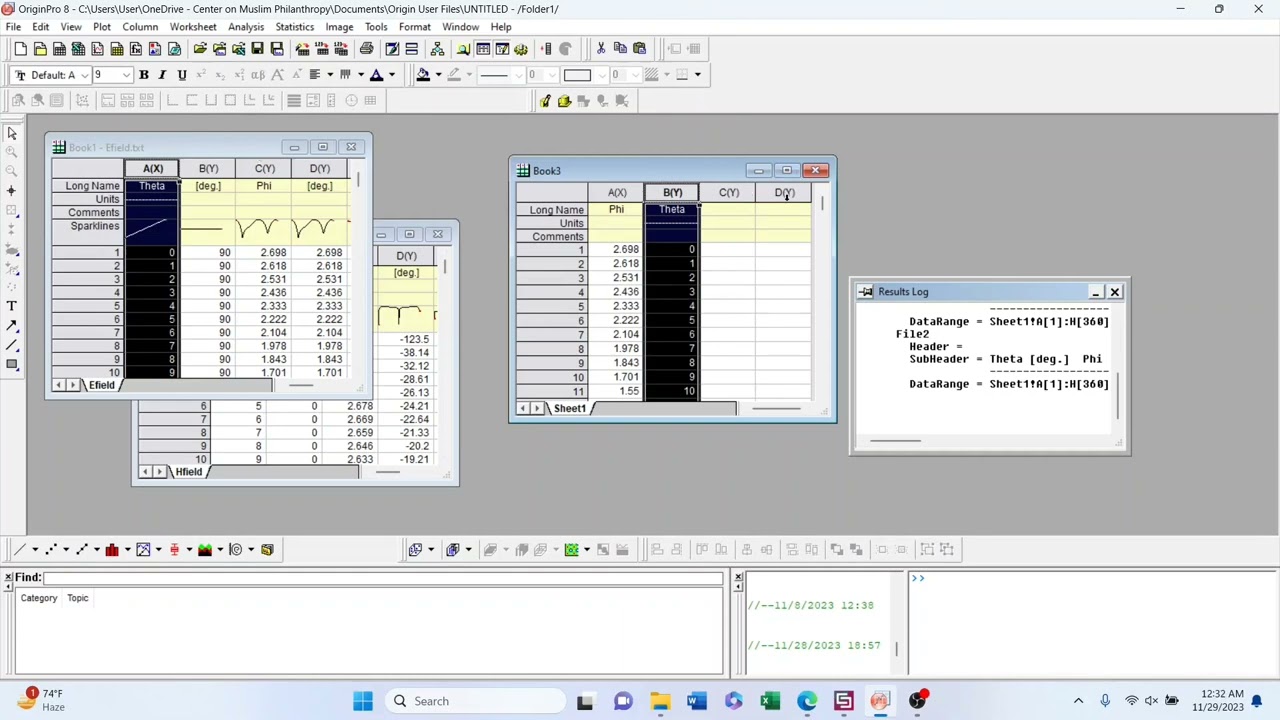Select Sheet1 tab in Book3
The height and width of the screenshot is (720, 1280).
click(x=569, y=408)
